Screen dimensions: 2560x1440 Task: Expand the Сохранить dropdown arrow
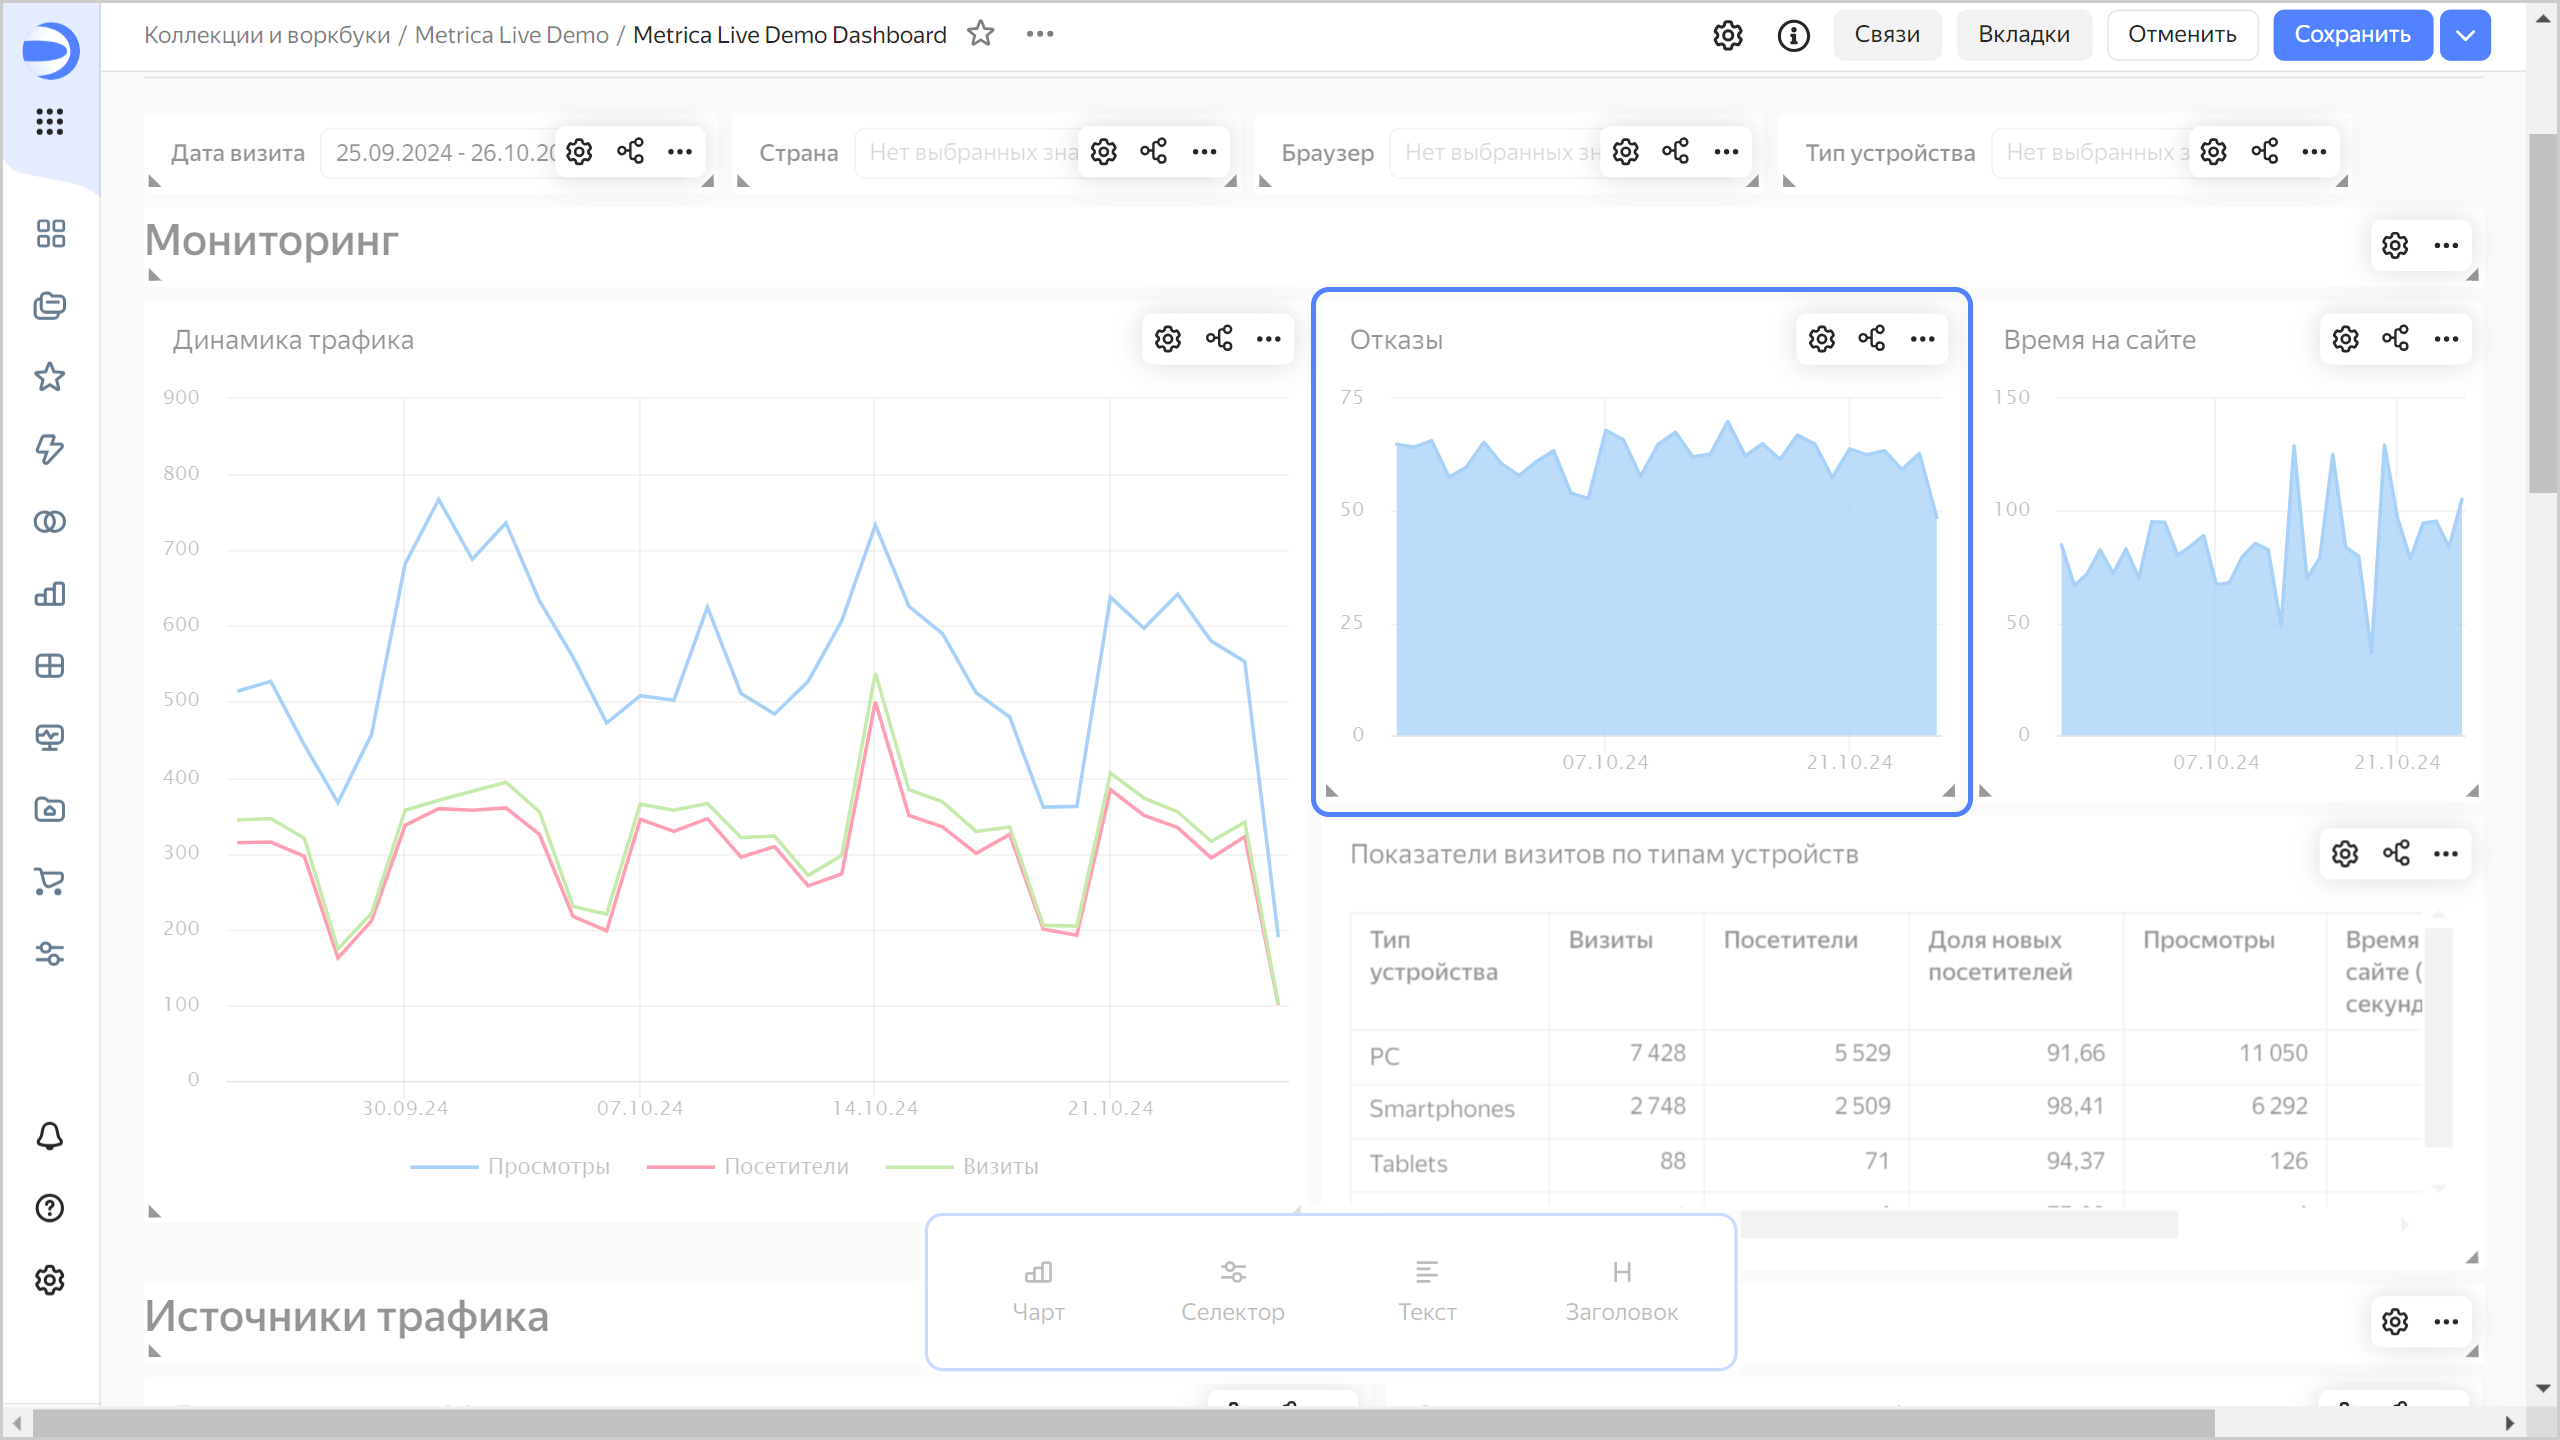point(2465,35)
